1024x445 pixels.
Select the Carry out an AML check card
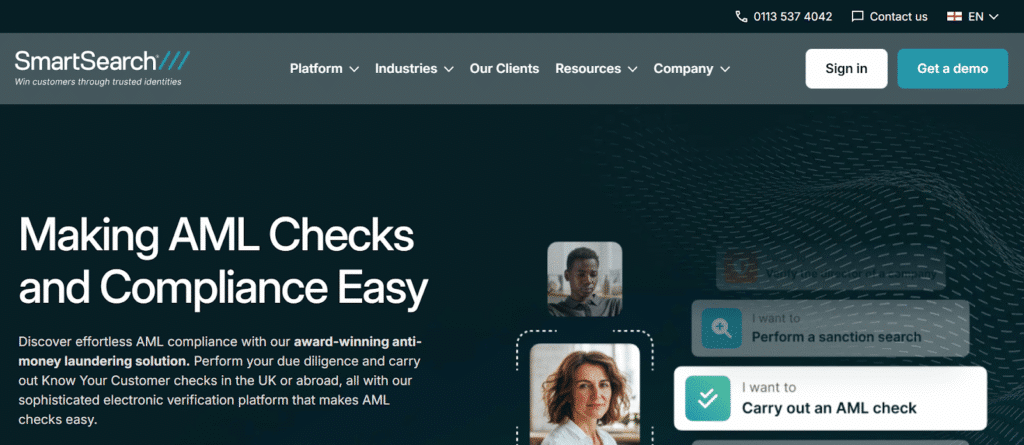click(830, 398)
